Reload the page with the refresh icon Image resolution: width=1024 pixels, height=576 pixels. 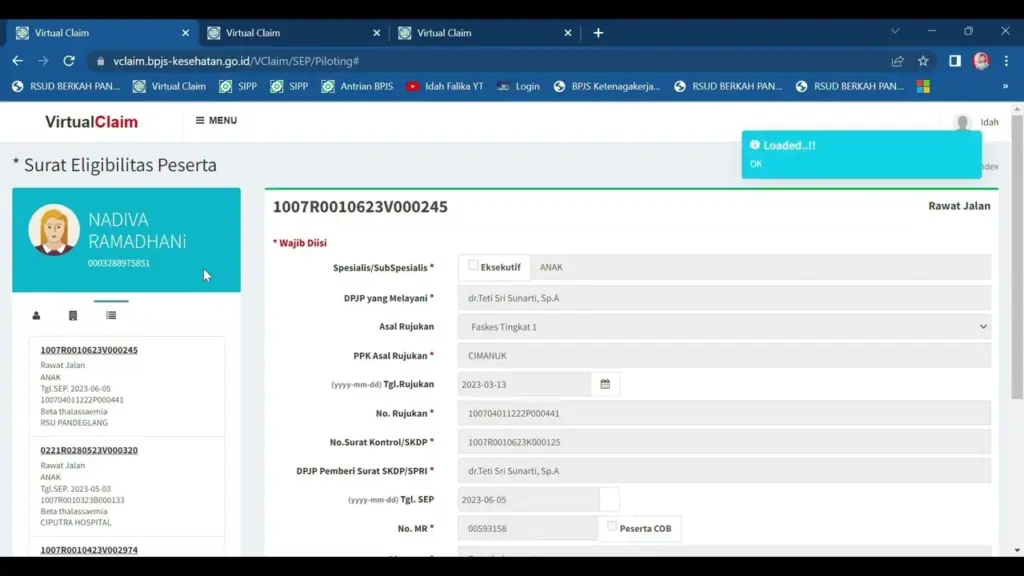click(x=68, y=60)
